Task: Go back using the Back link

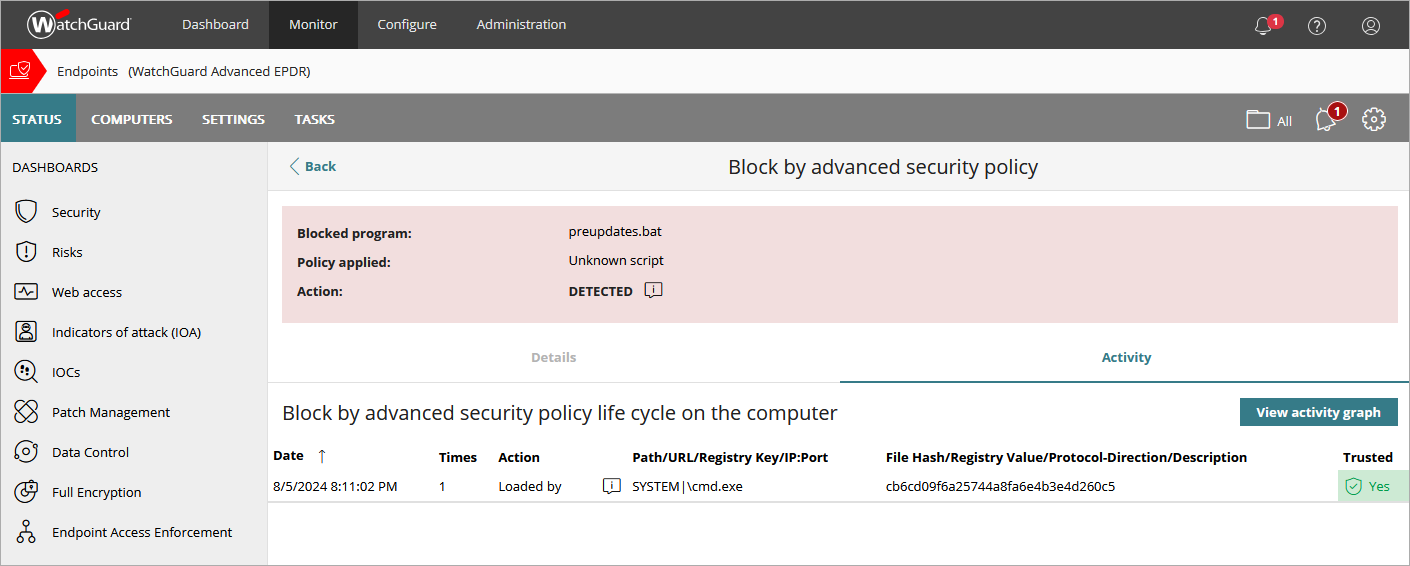Action: [313, 166]
